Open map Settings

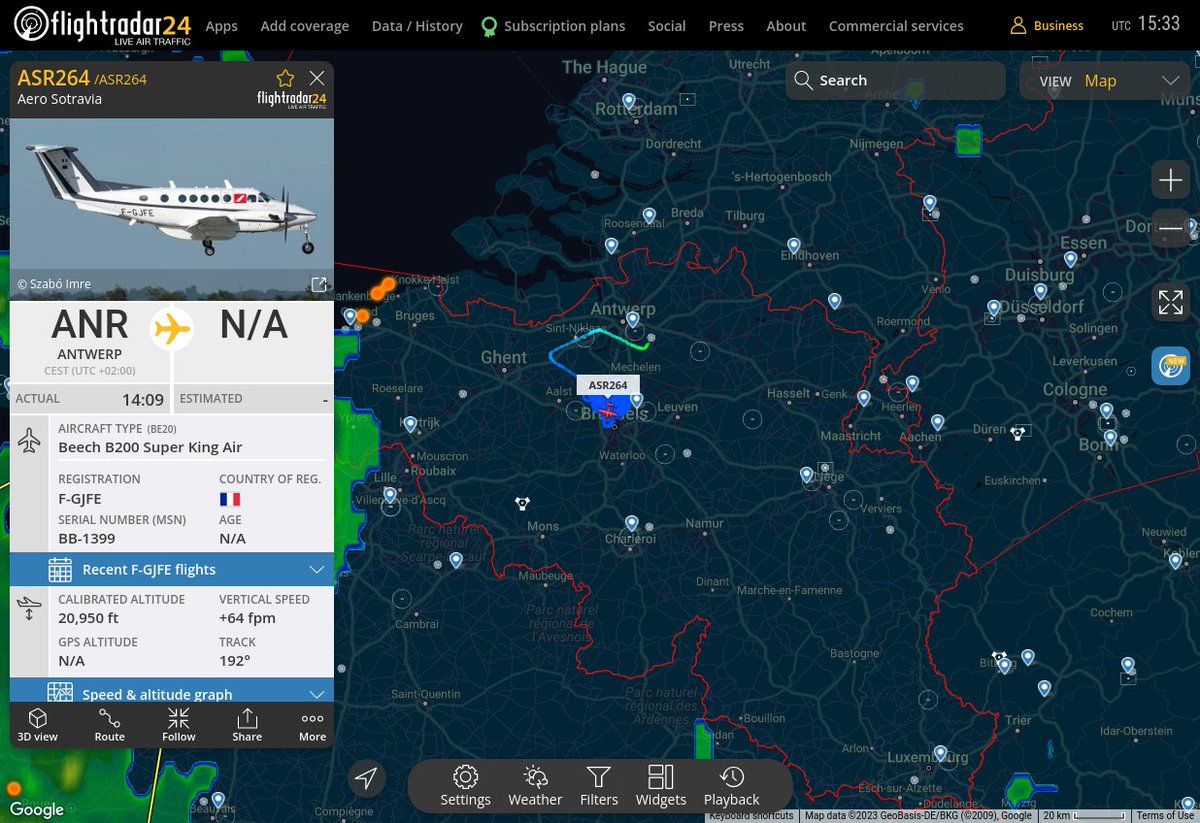click(465, 785)
